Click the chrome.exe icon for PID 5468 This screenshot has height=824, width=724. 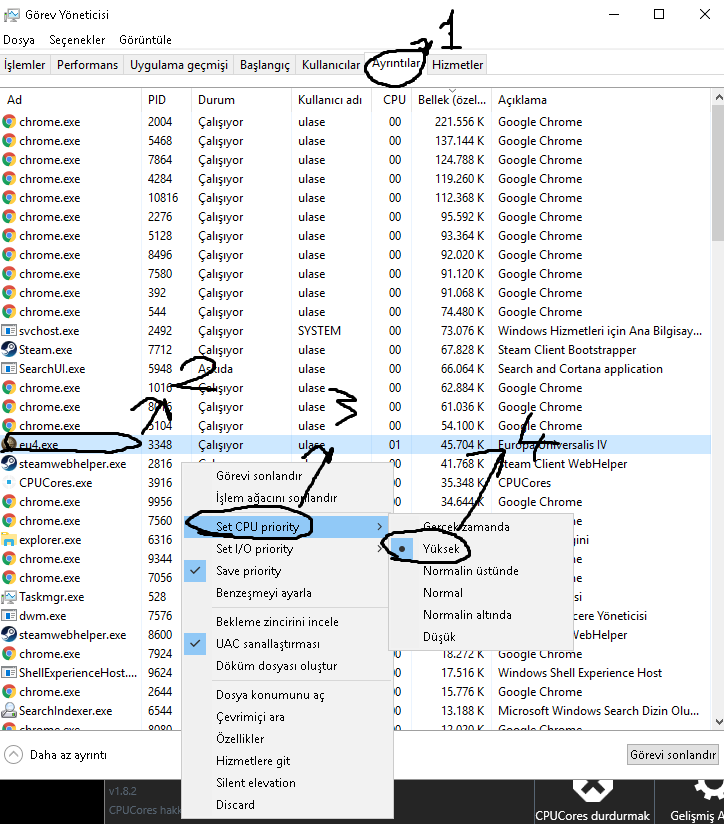[x=8, y=141]
